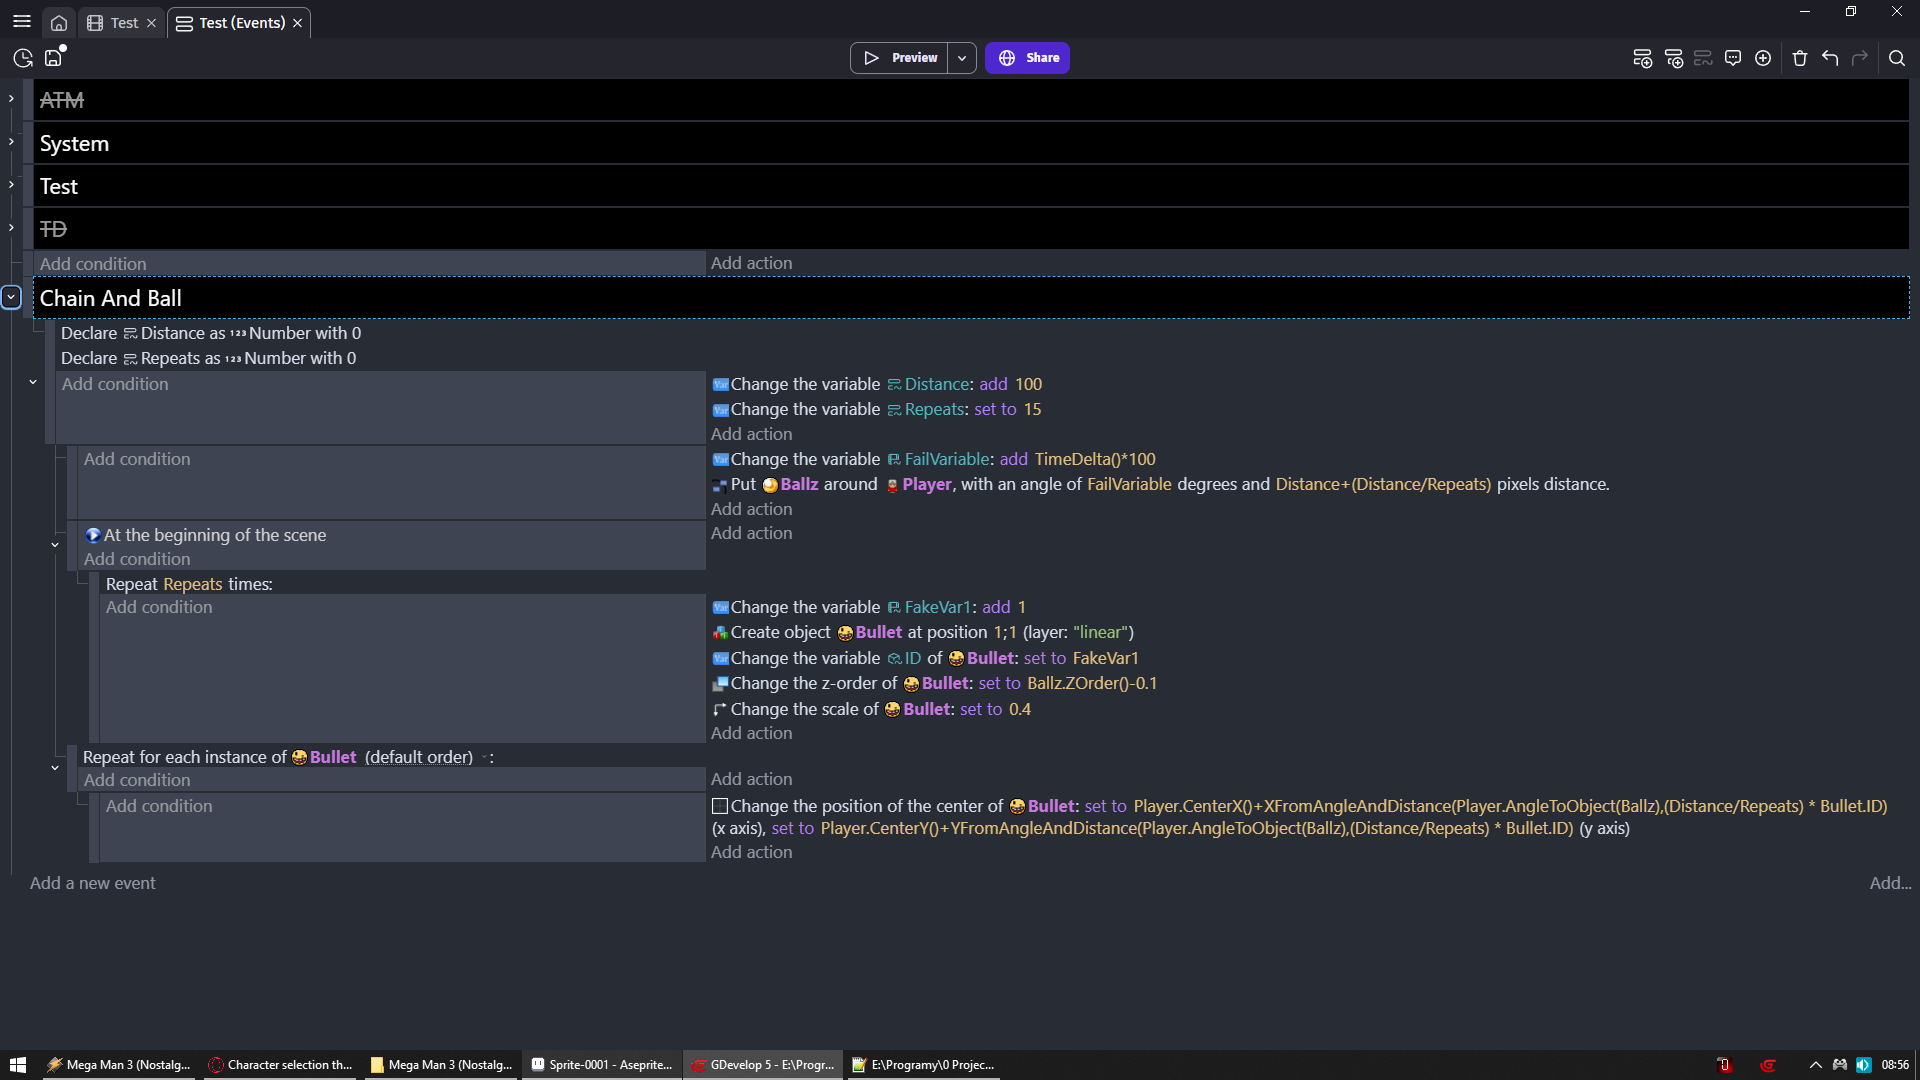The width and height of the screenshot is (1920, 1080).
Task: Click Add condition under beginning of scene
Action: pyautogui.click(x=137, y=559)
